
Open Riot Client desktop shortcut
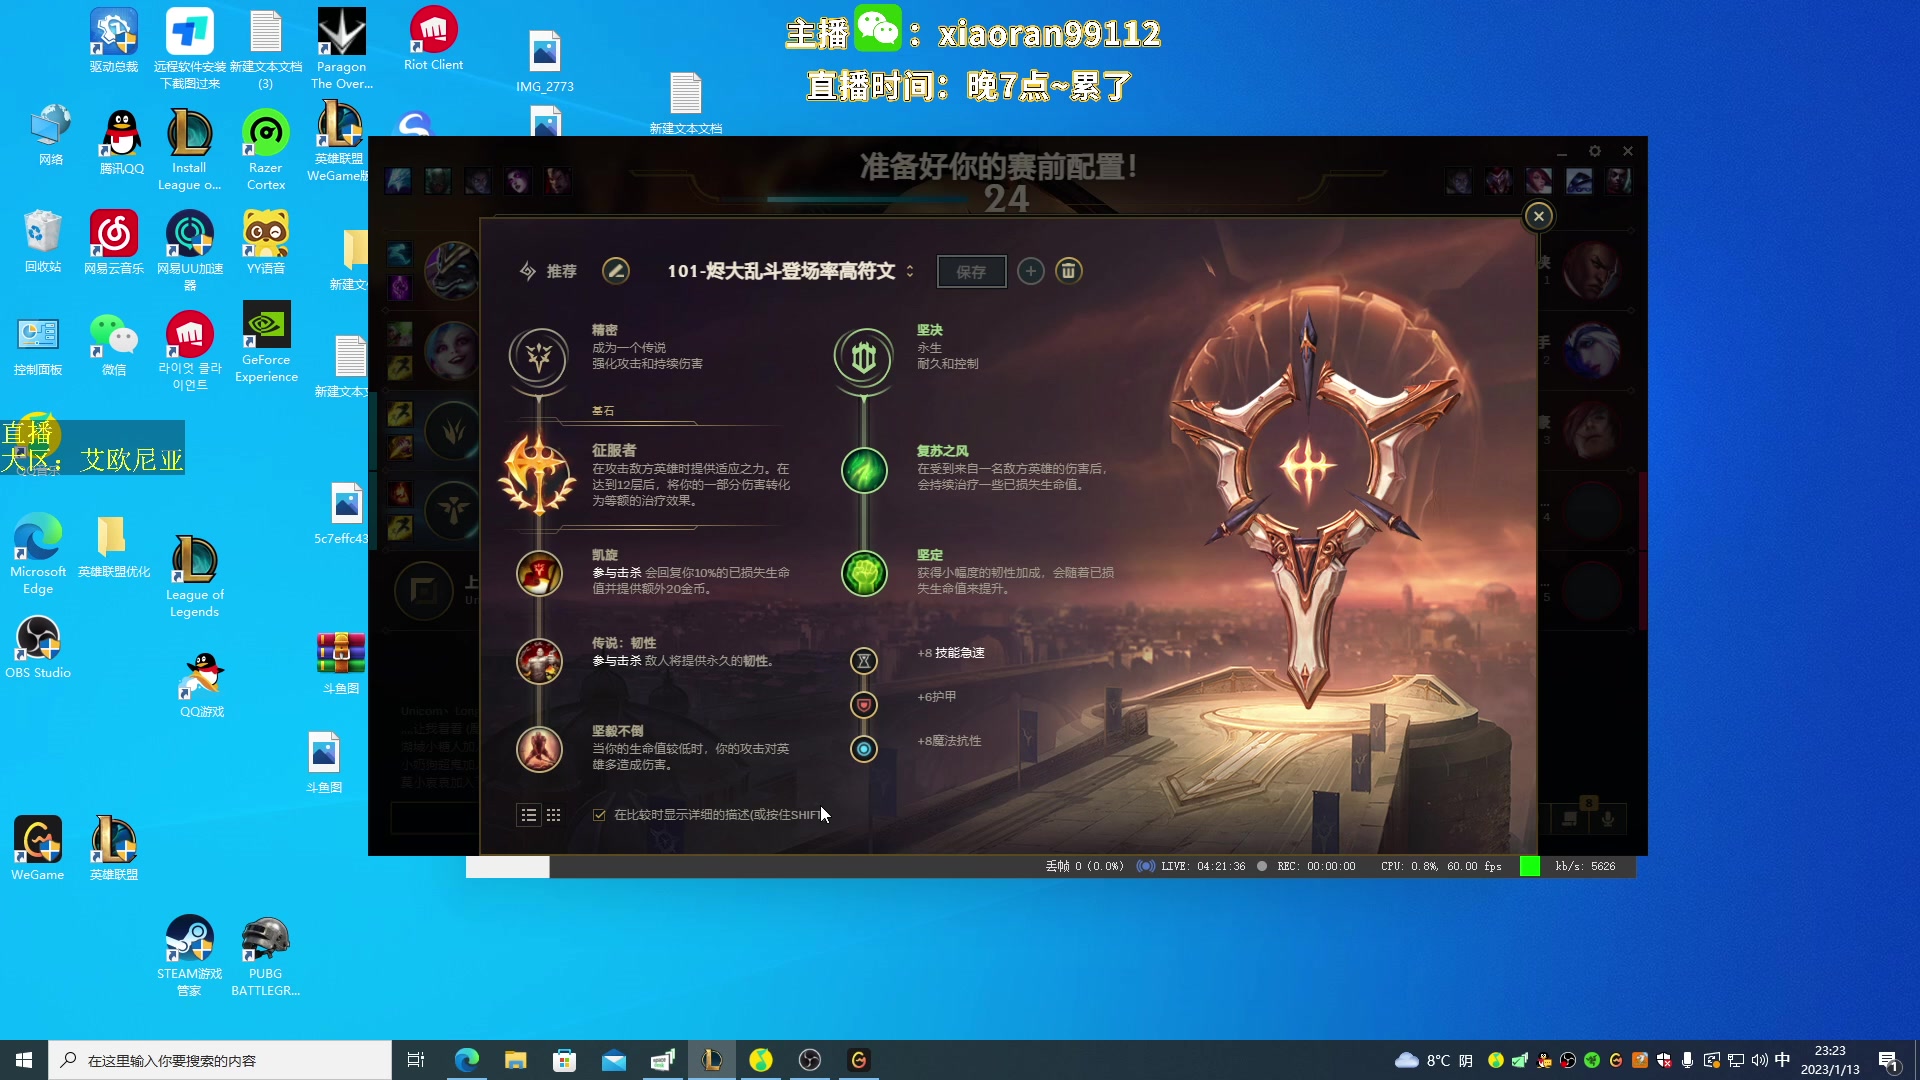click(x=433, y=40)
